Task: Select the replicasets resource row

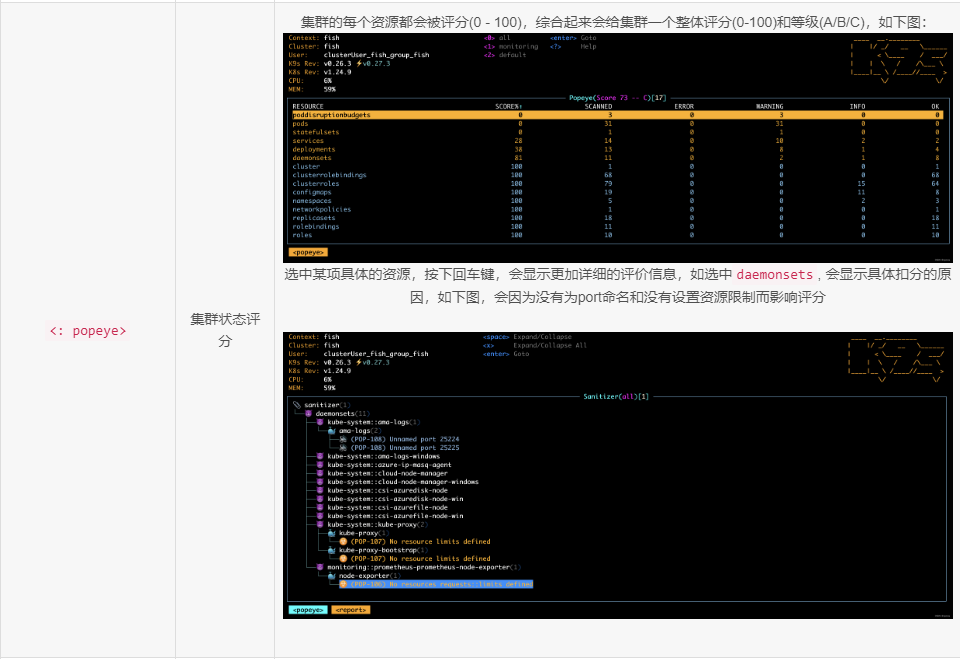Action: tap(617, 218)
